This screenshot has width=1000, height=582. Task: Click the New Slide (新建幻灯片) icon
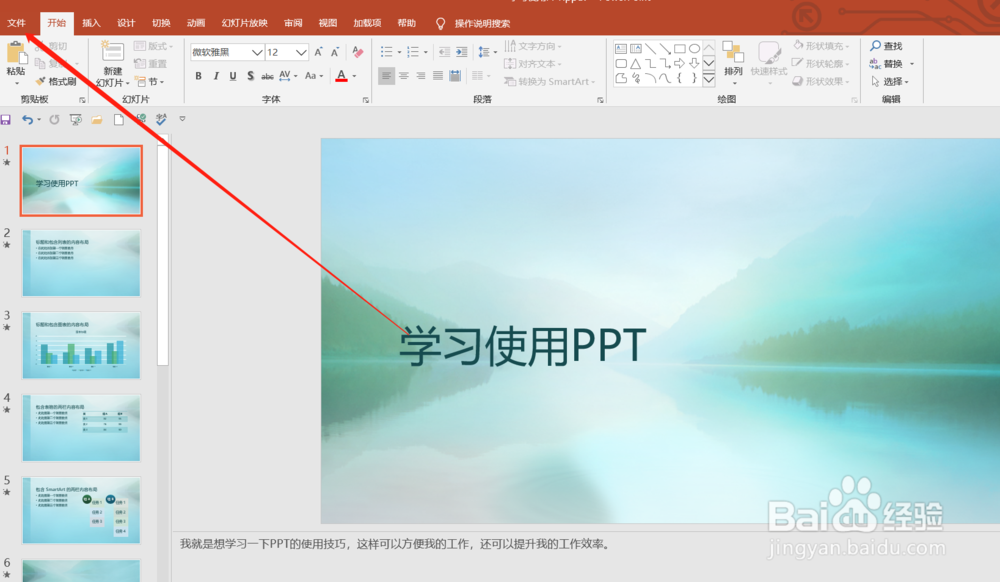[x=111, y=55]
